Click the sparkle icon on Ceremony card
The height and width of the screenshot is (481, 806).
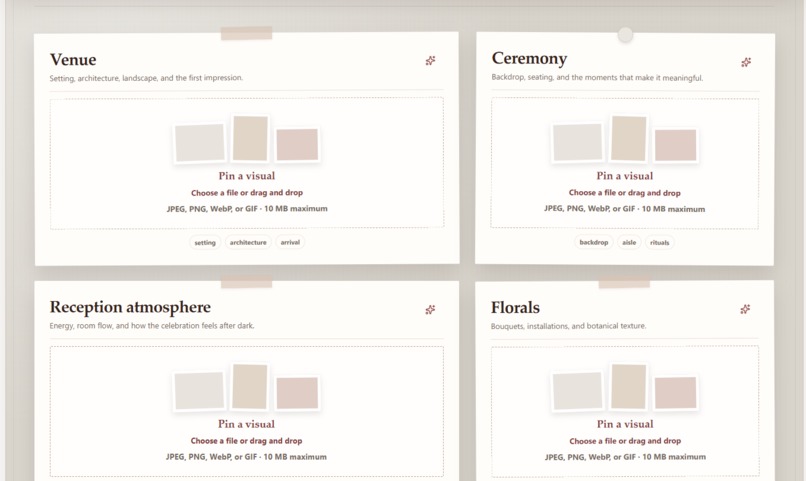pyautogui.click(x=746, y=62)
